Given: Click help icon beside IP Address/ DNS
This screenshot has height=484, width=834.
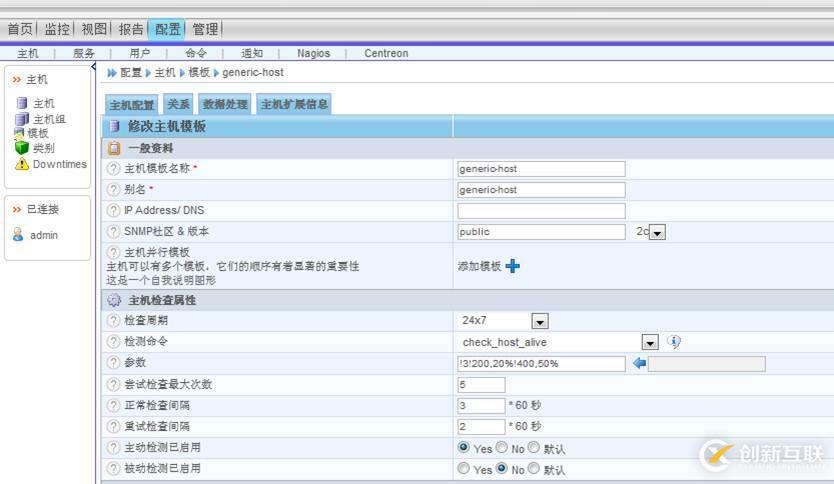Looking at the screenshot, I should [x=113, y=211].
